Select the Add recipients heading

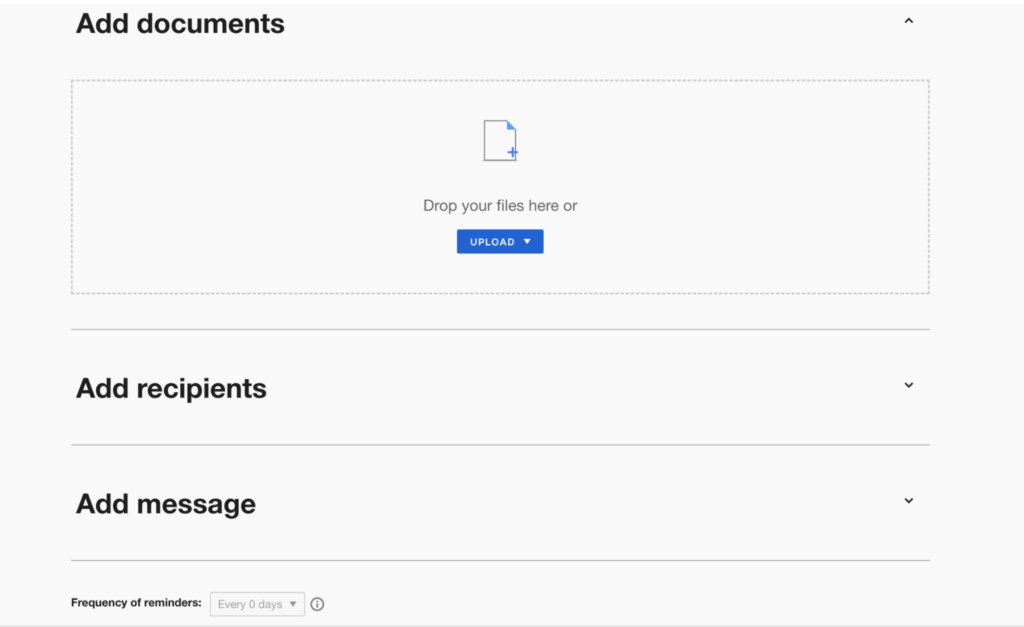point(170,388)
